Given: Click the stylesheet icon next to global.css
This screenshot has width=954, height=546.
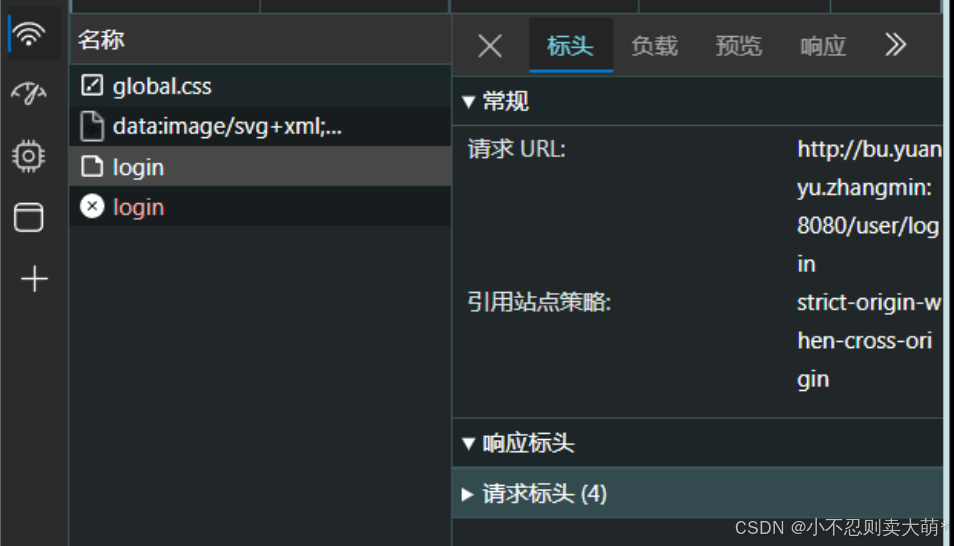Looking at the screenshot, I should (x=92, y=86).
